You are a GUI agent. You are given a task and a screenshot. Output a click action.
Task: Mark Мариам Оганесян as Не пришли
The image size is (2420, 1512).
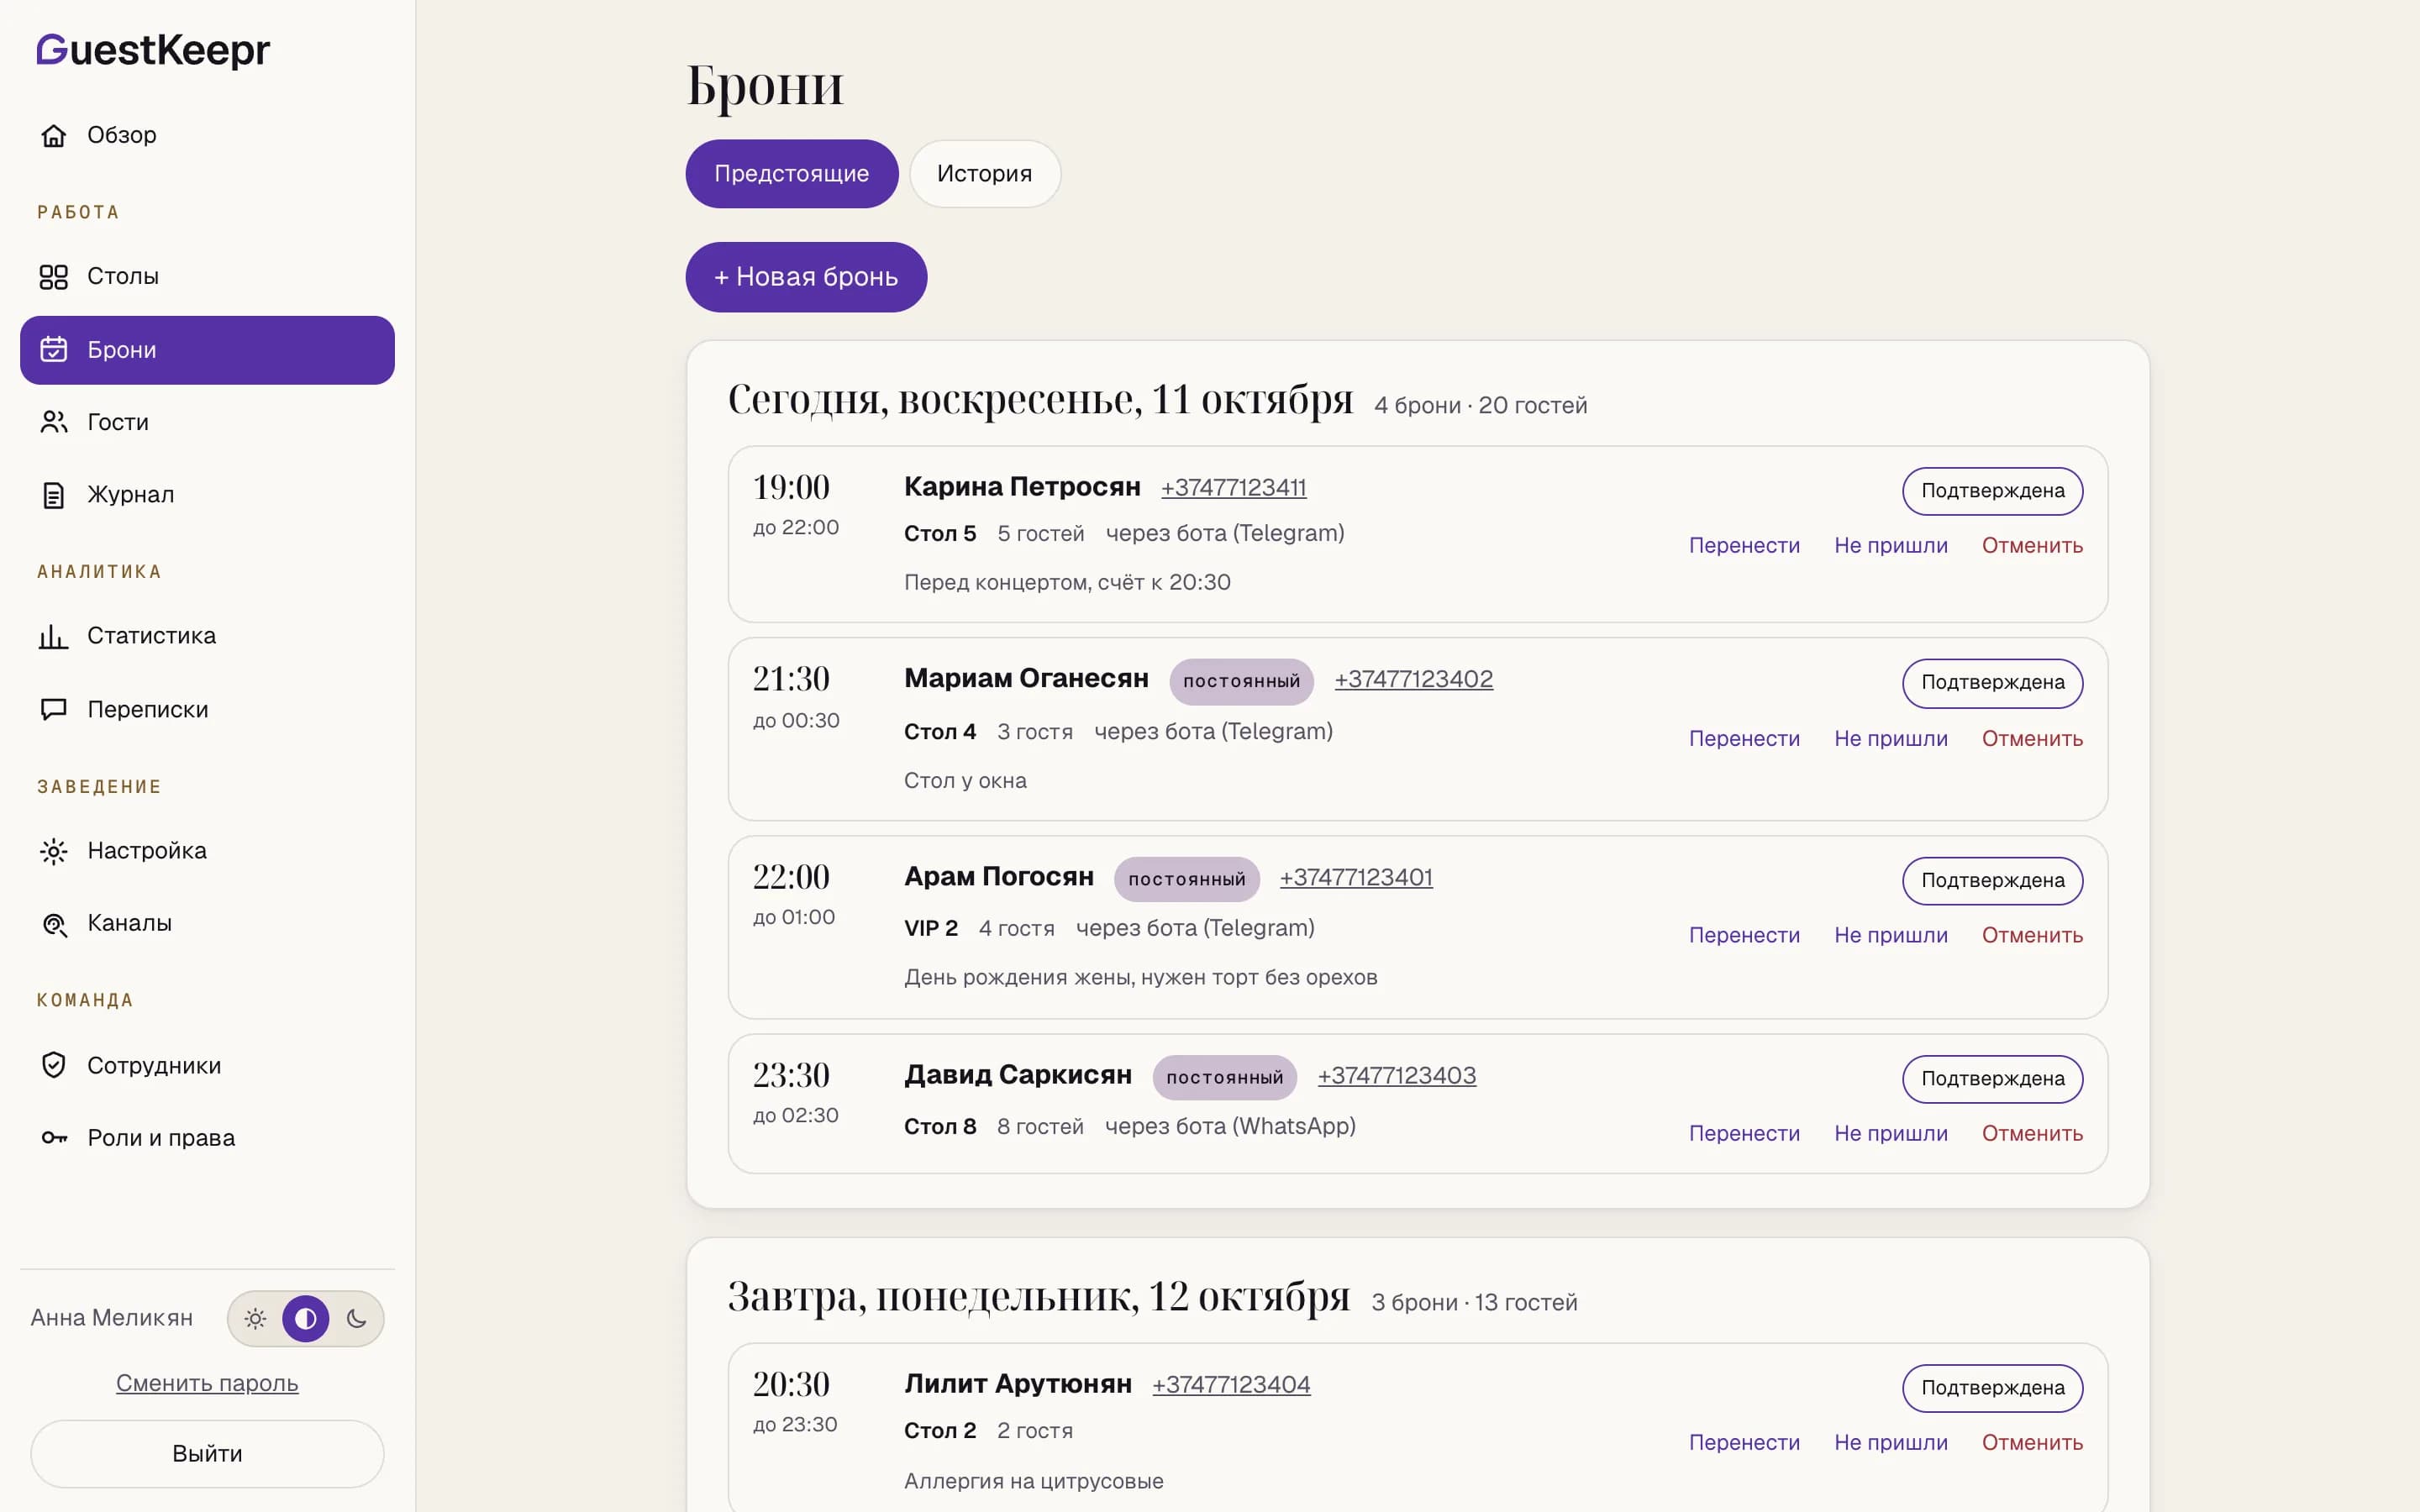(1890, 739)
